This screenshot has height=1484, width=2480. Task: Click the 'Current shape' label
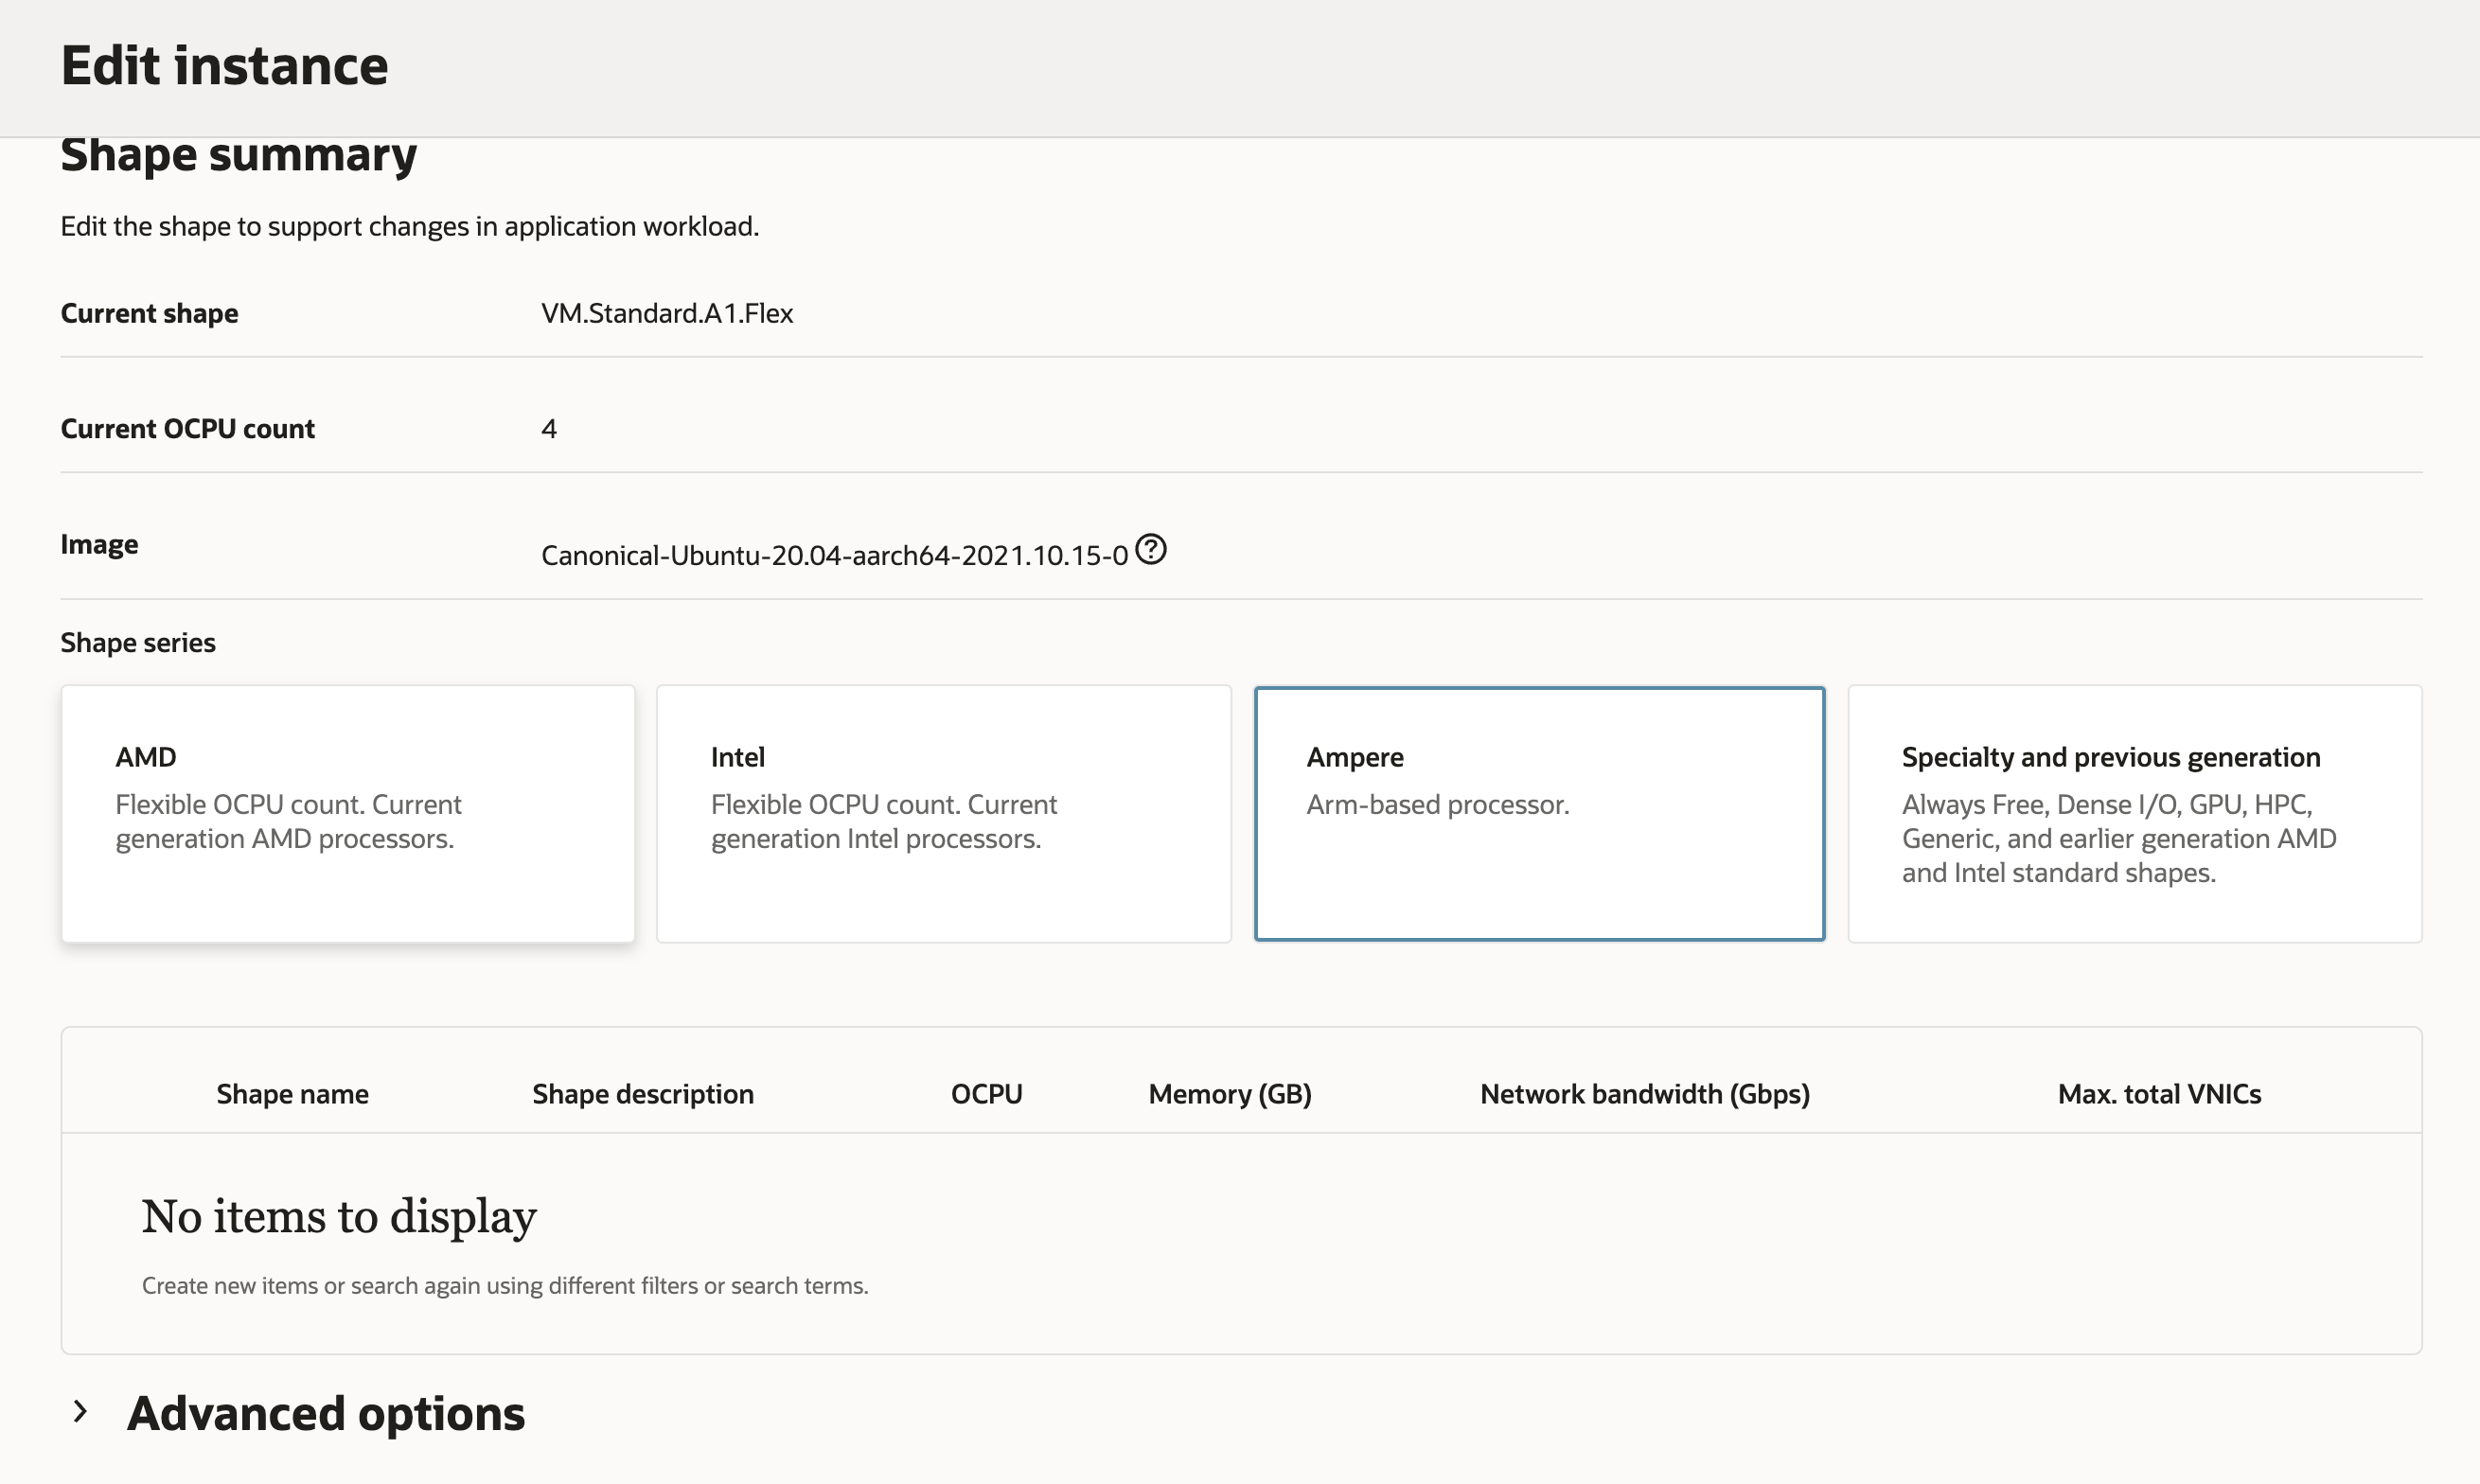click(150, 313)
